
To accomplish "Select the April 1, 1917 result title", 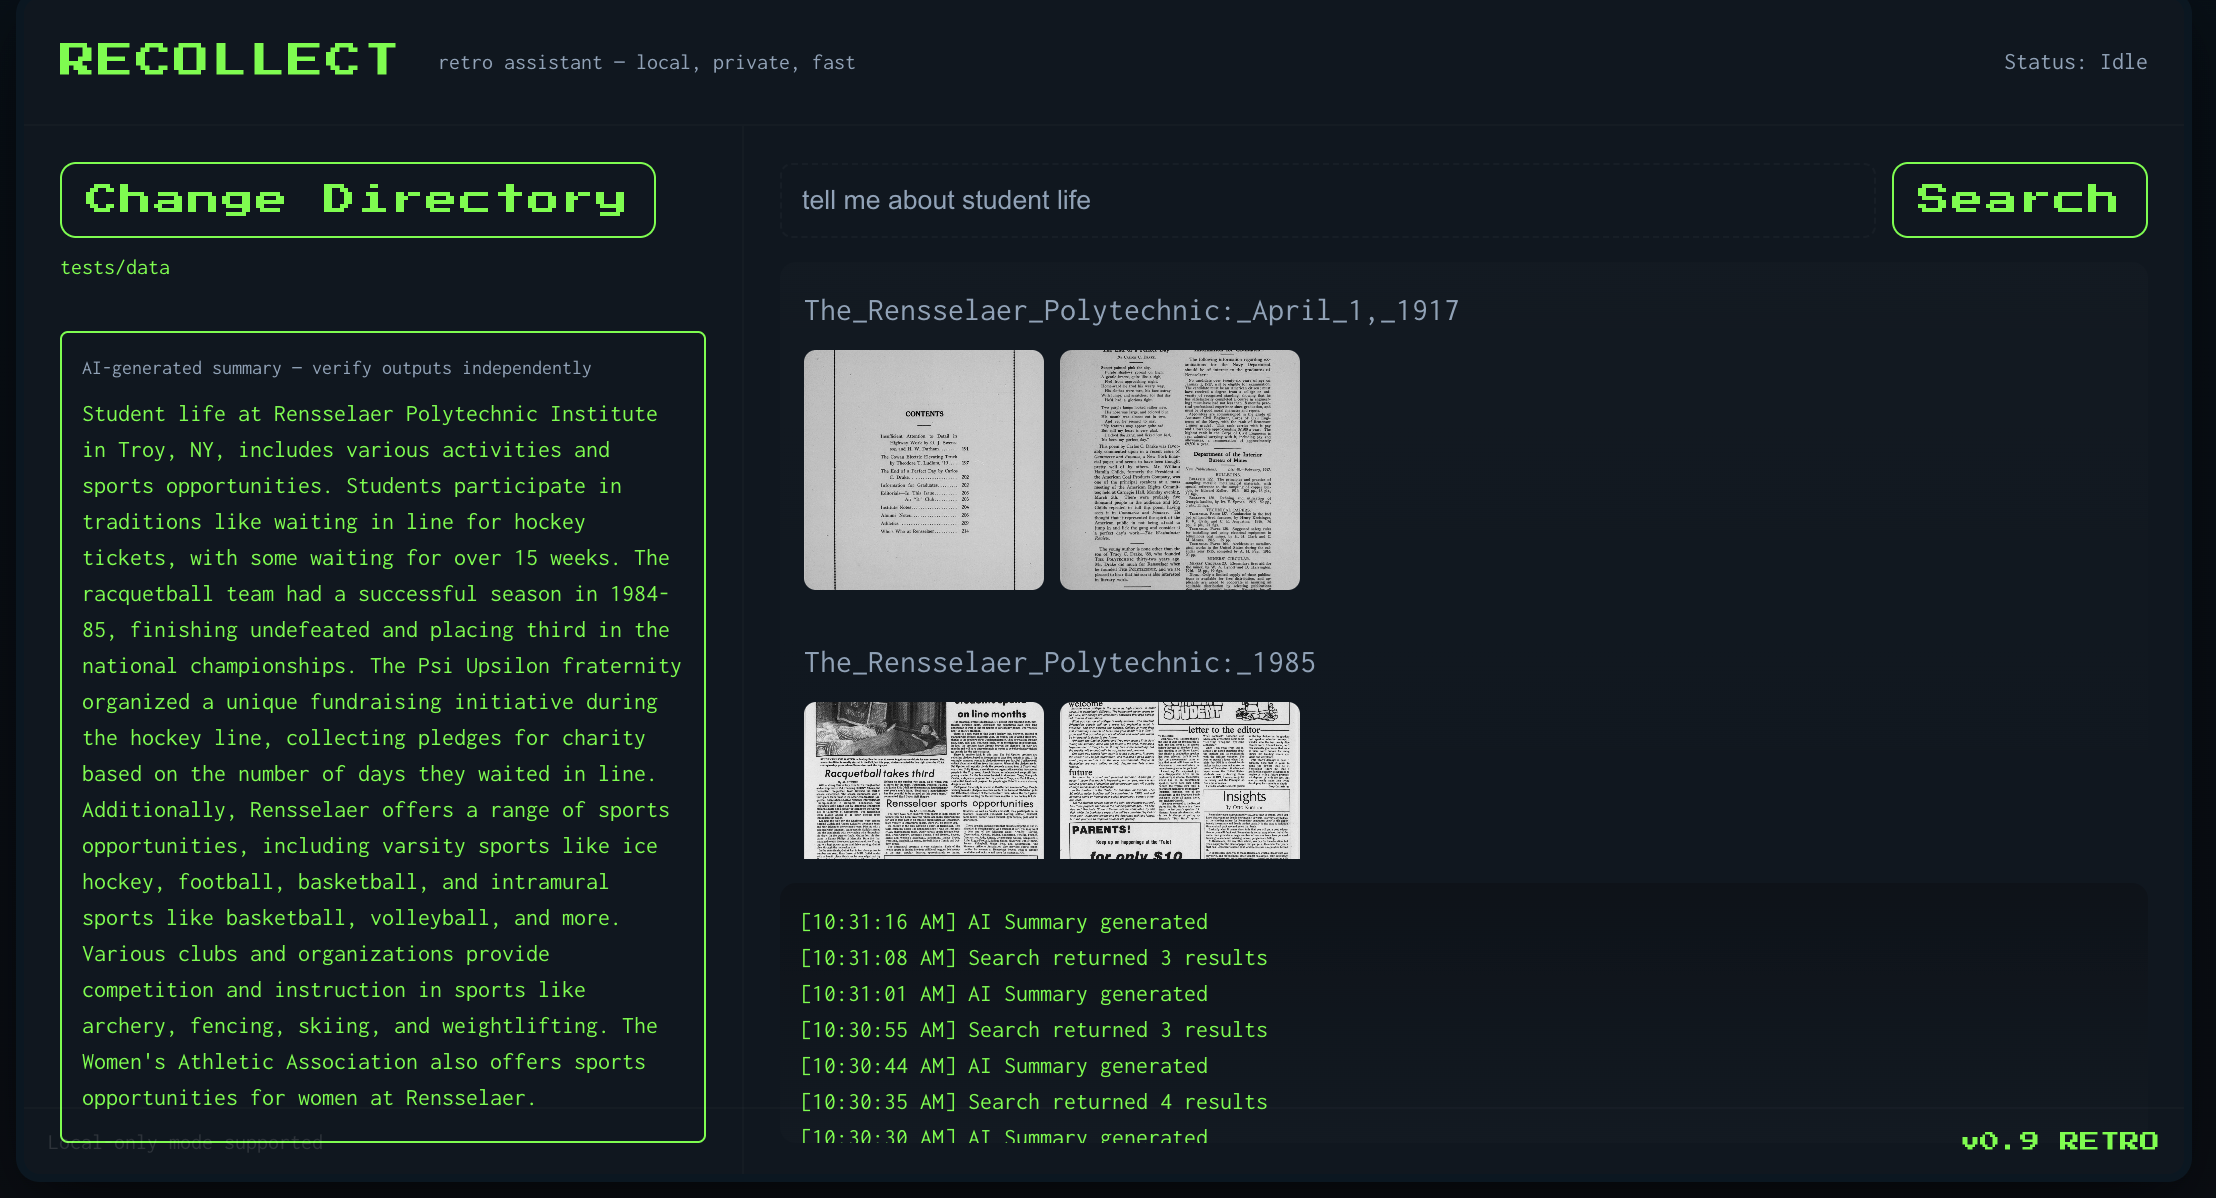I will pyautogui.click(x=1131, y=311).
